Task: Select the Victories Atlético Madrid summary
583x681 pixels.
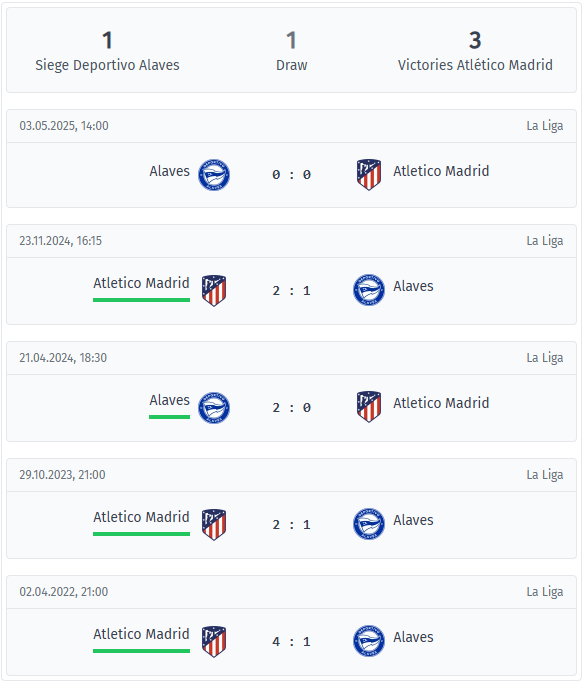Action: (x=475, y=51)
